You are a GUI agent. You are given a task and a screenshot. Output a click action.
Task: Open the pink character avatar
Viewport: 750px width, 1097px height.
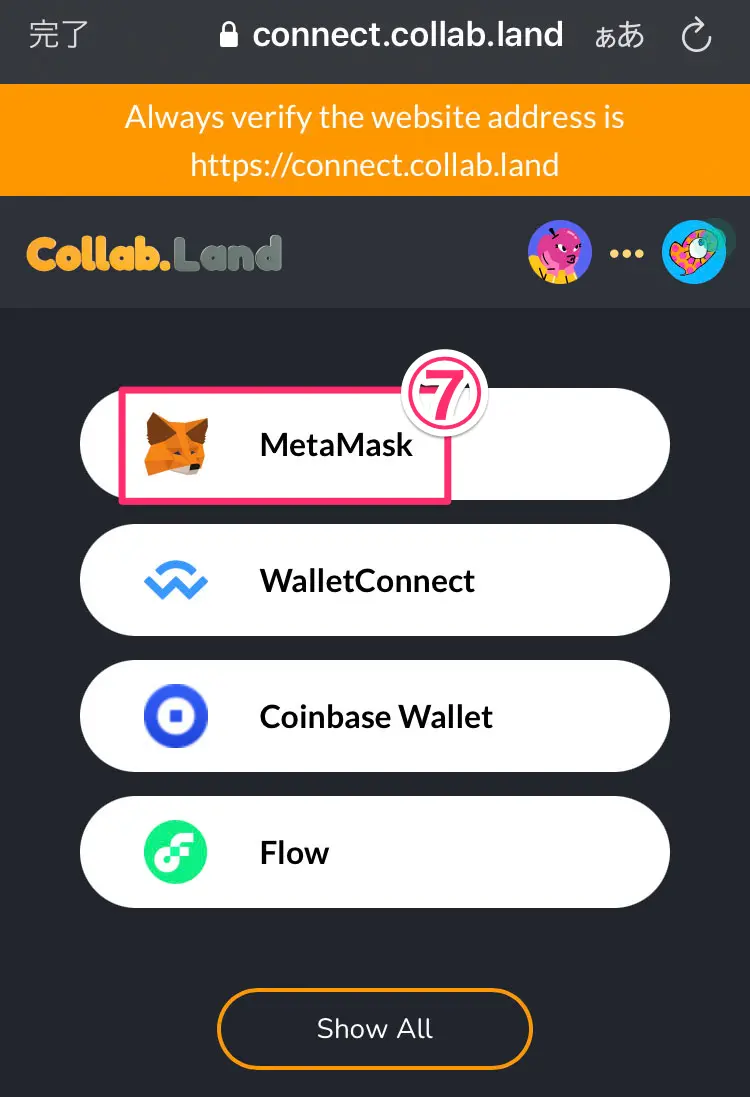click(560, 252)
